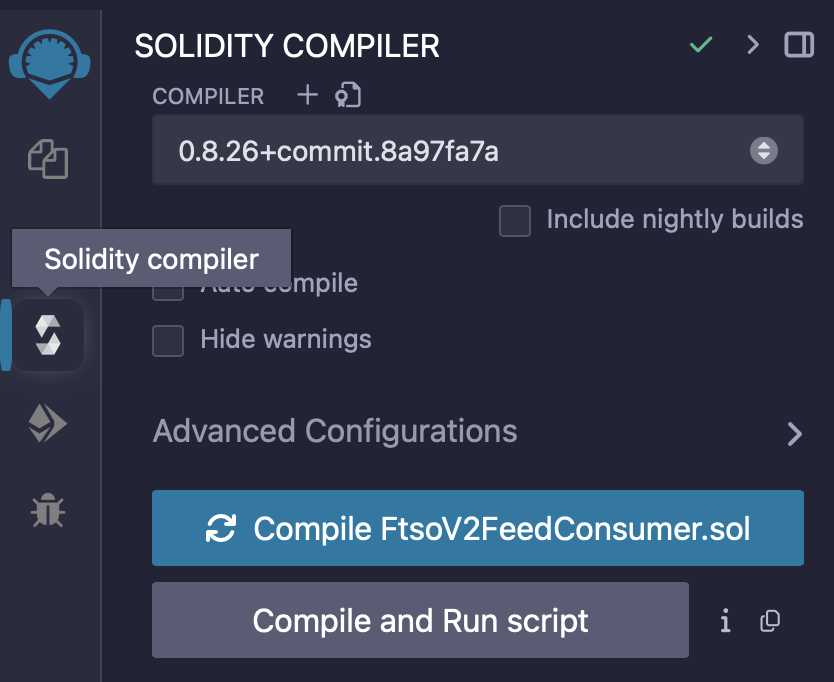Expand Advanced Configurations with the chevron arrow
Viewport: 834px width, 682px height.
tap(794, 433)
